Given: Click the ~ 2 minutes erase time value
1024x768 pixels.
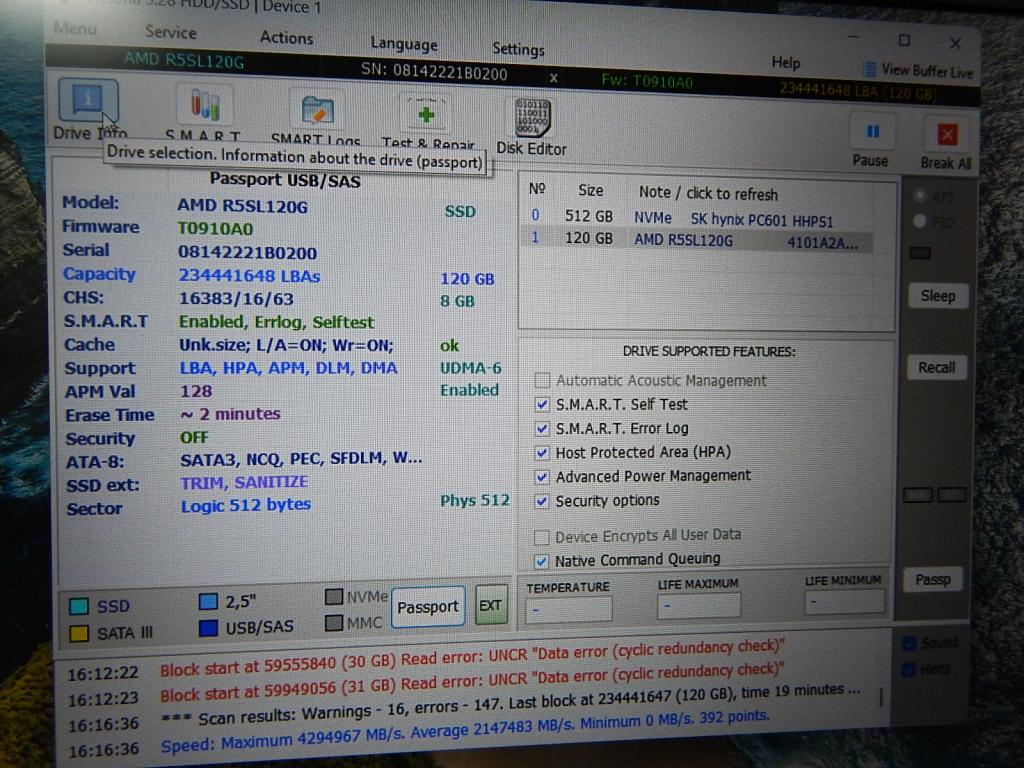Looking at the screenshot, I should coord(230,414).
